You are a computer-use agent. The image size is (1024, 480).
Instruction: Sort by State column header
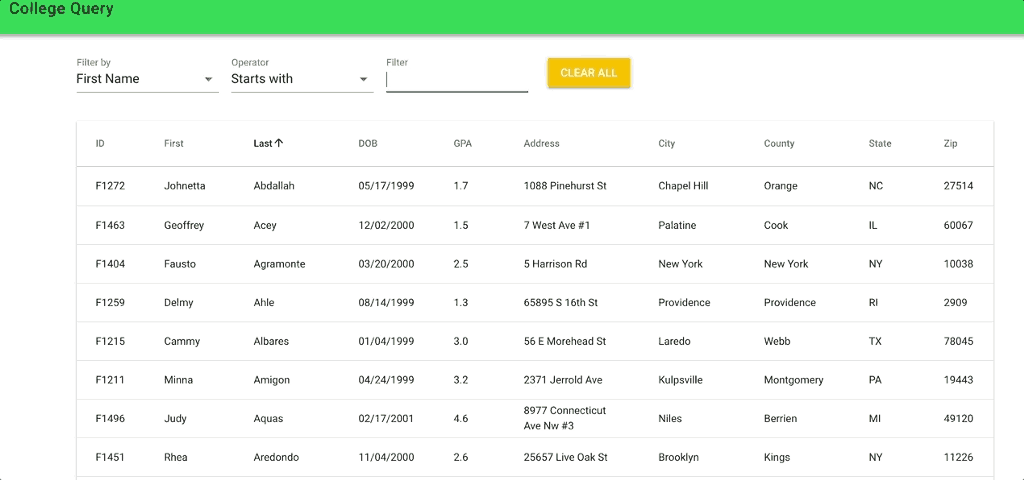point(880,144)
